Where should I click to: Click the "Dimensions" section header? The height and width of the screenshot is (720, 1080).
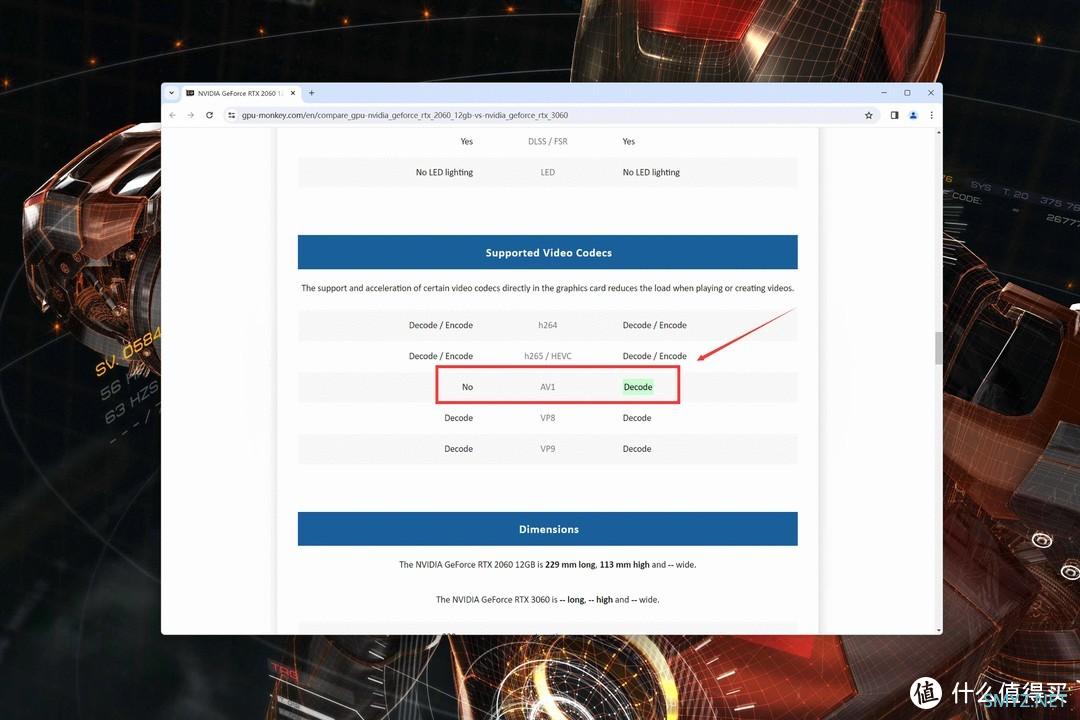coord(548,529)
